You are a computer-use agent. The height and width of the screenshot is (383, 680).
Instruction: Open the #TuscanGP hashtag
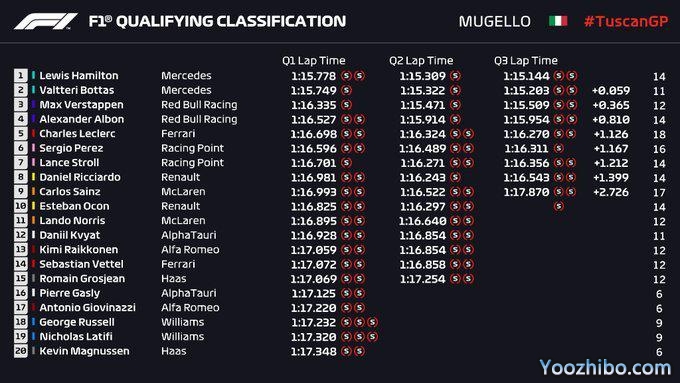(x=626, y=21)
